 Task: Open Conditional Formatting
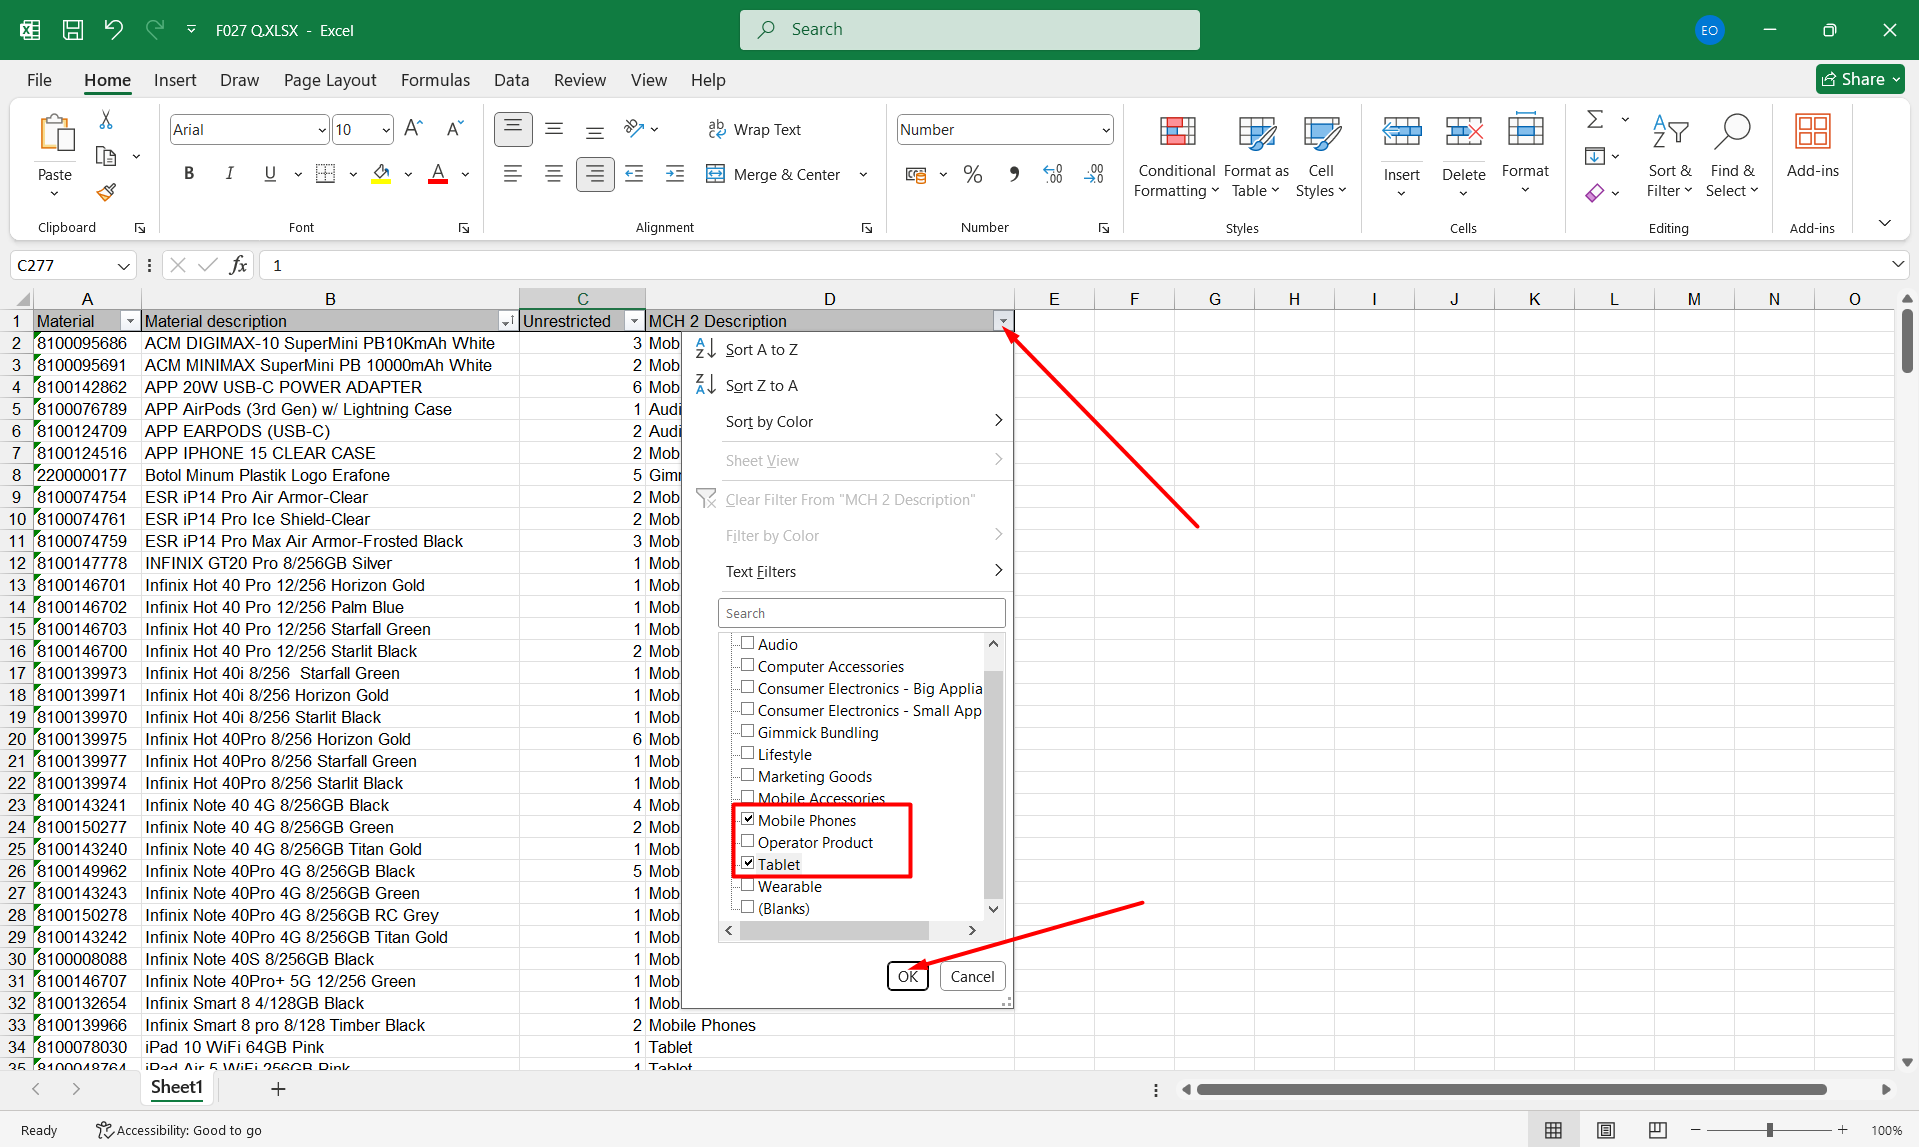1176,155
